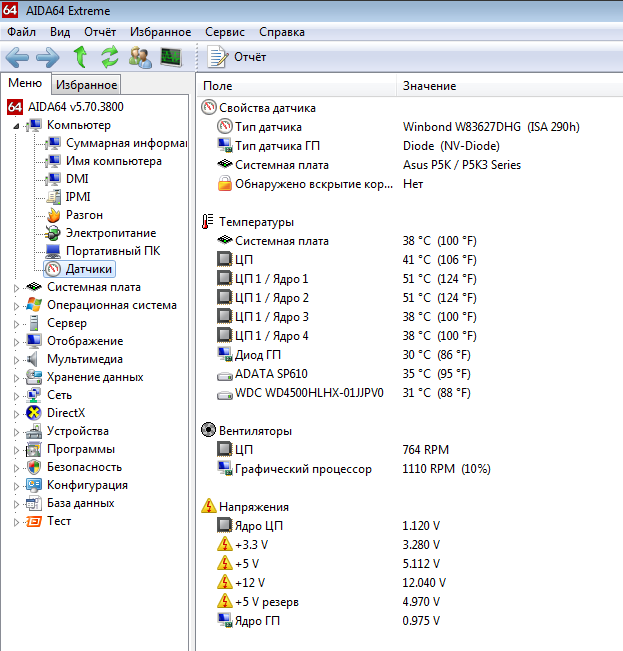This screenshot has width=623, height=651.
Task: Click the green up-level arrow icon
Action: (x=81, y=57)
